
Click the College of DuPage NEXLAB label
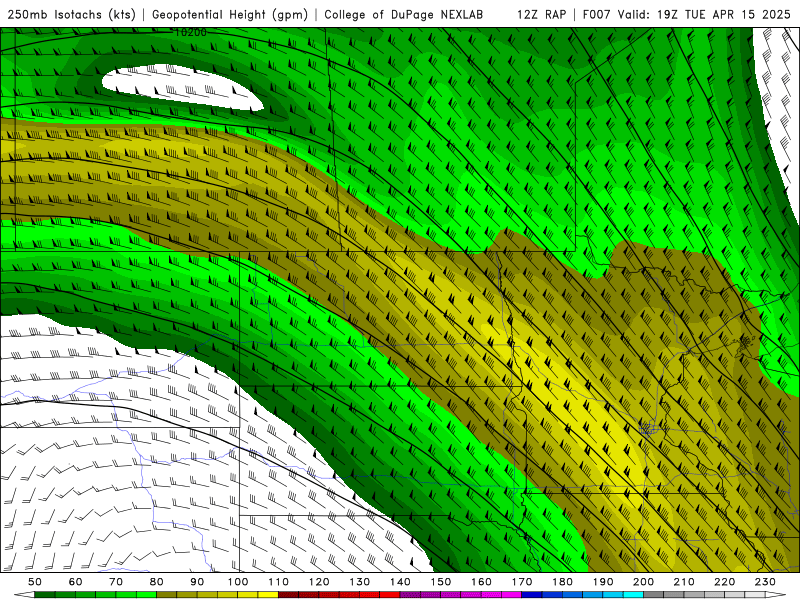point(404,15)
